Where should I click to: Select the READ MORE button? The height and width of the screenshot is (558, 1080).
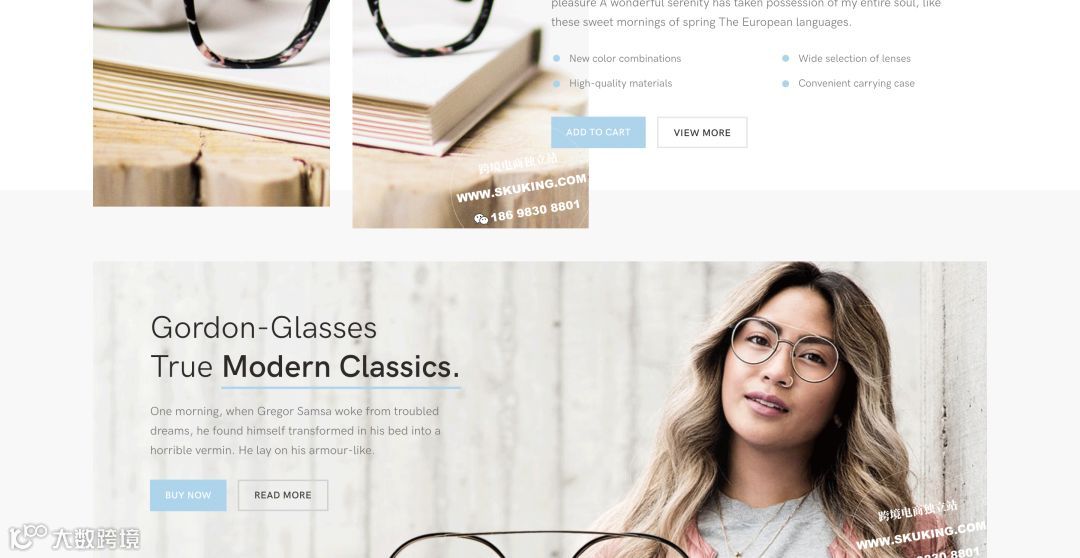click(282, 495)
